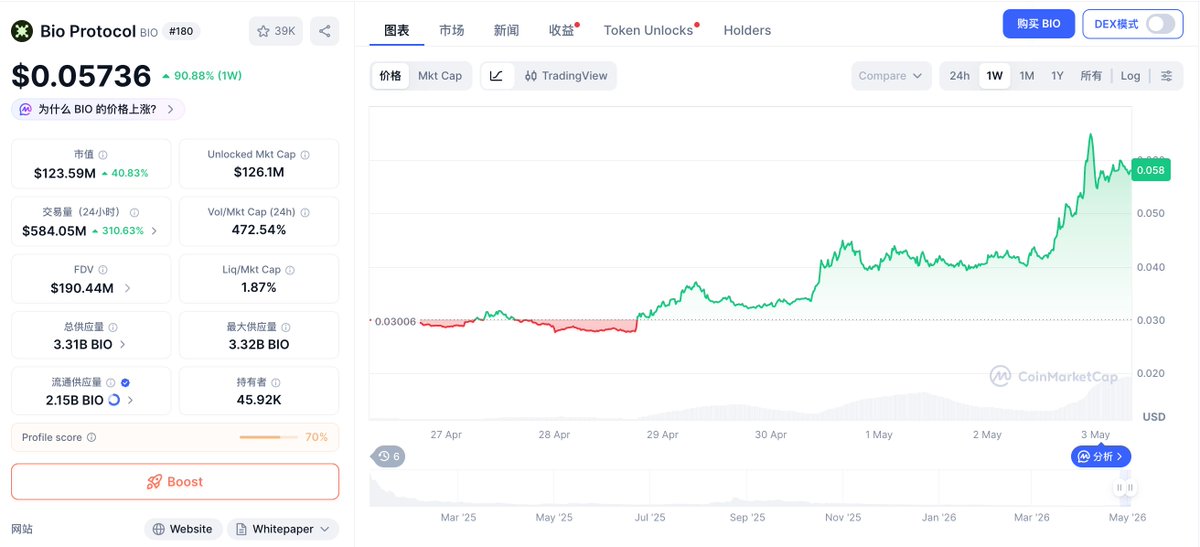Click the info icon beside 最大供应量
The image size is (1200, 547).
tap(286, 327)
